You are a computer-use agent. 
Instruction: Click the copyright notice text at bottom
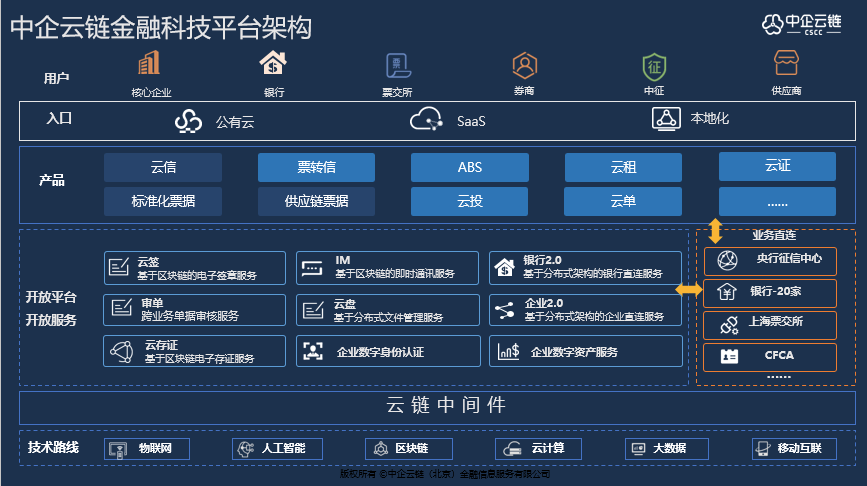pos(445,474)
